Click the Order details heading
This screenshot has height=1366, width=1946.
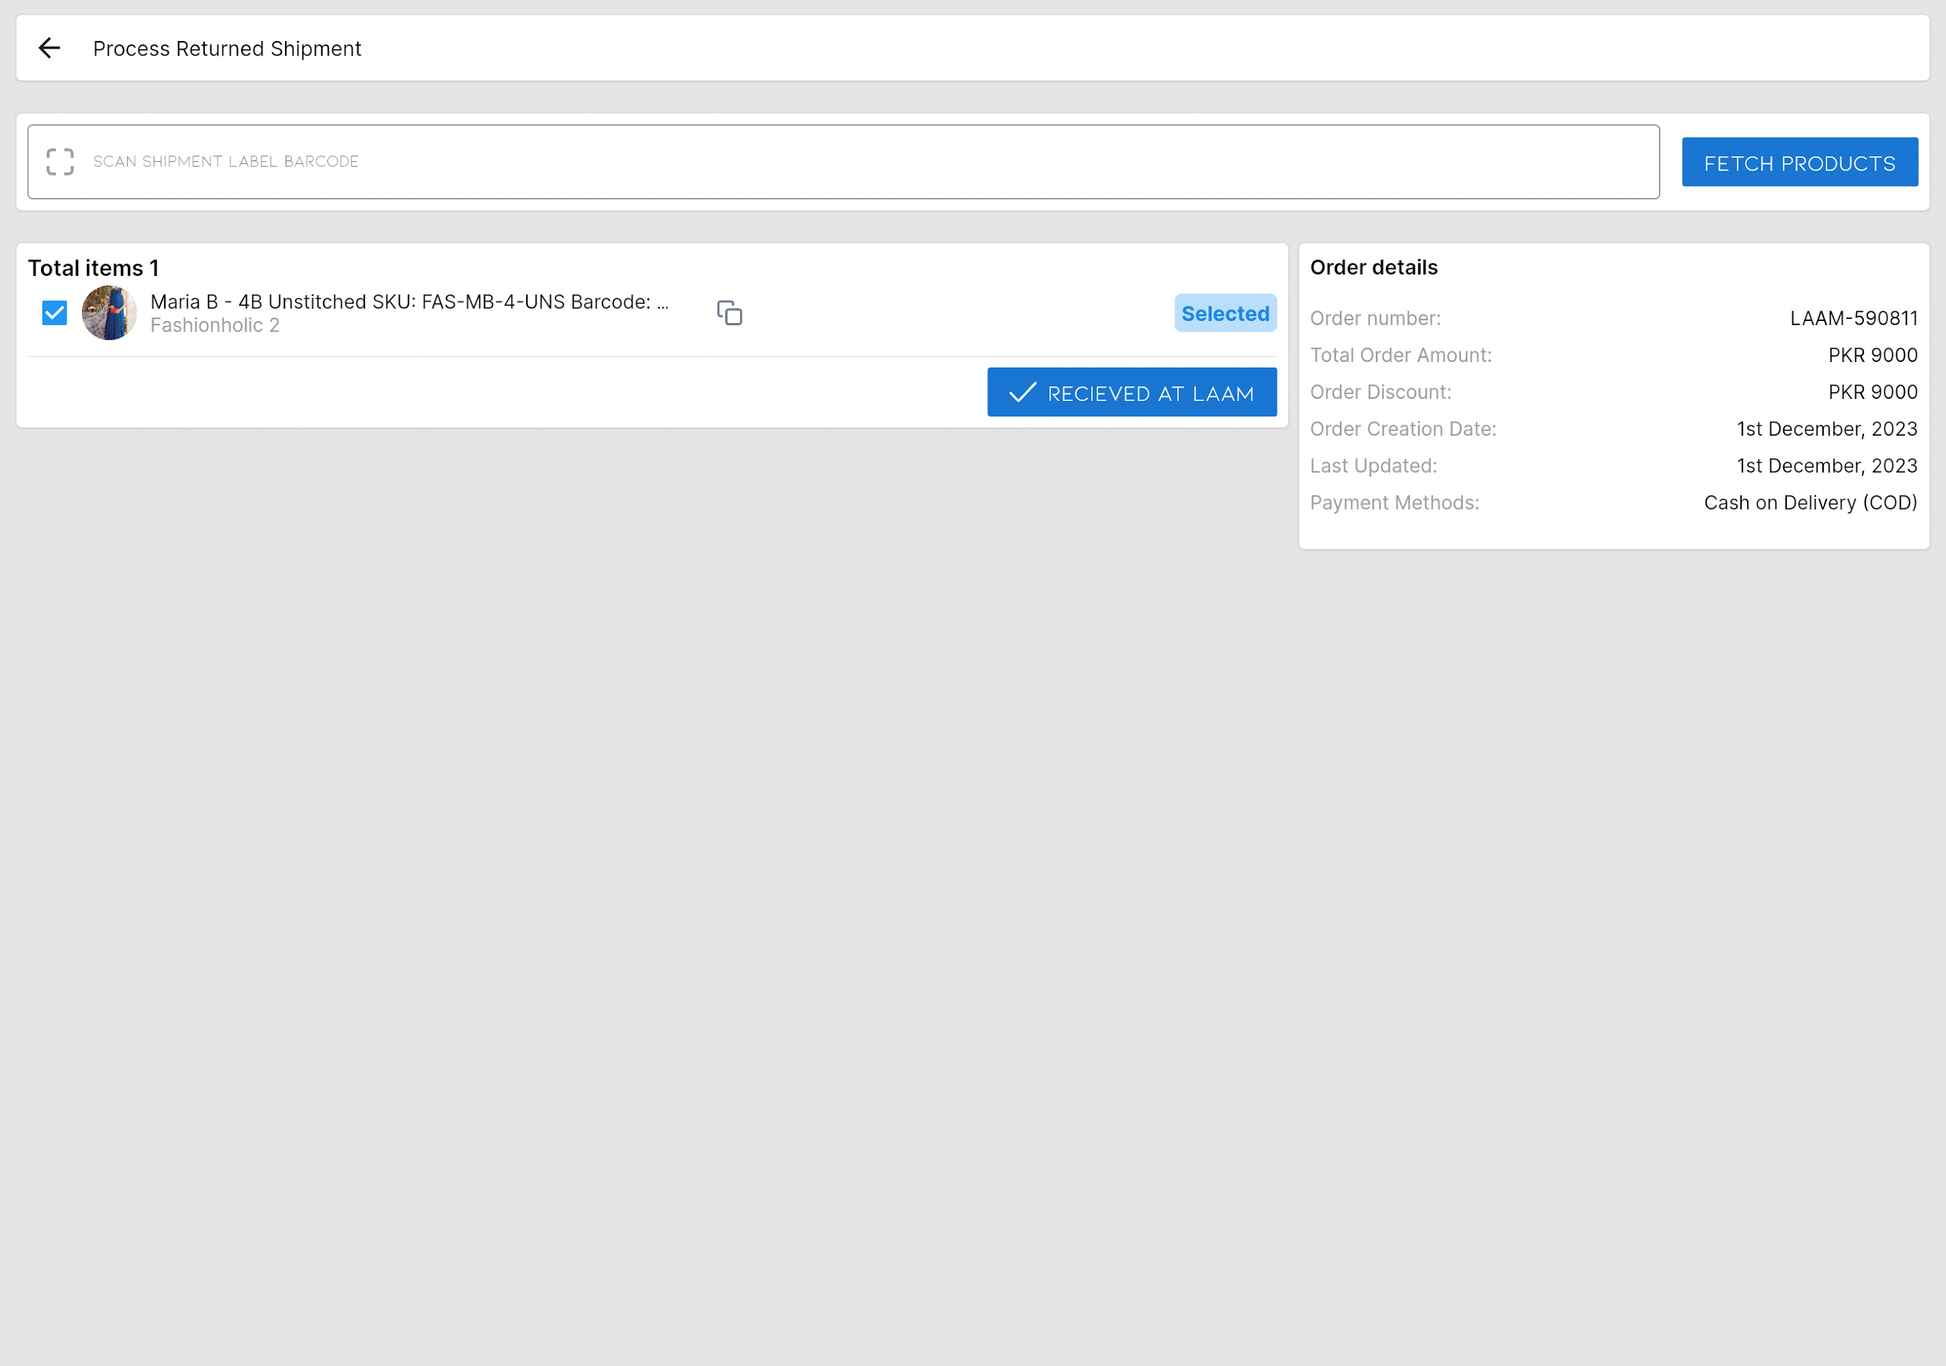click(1373, 267)
